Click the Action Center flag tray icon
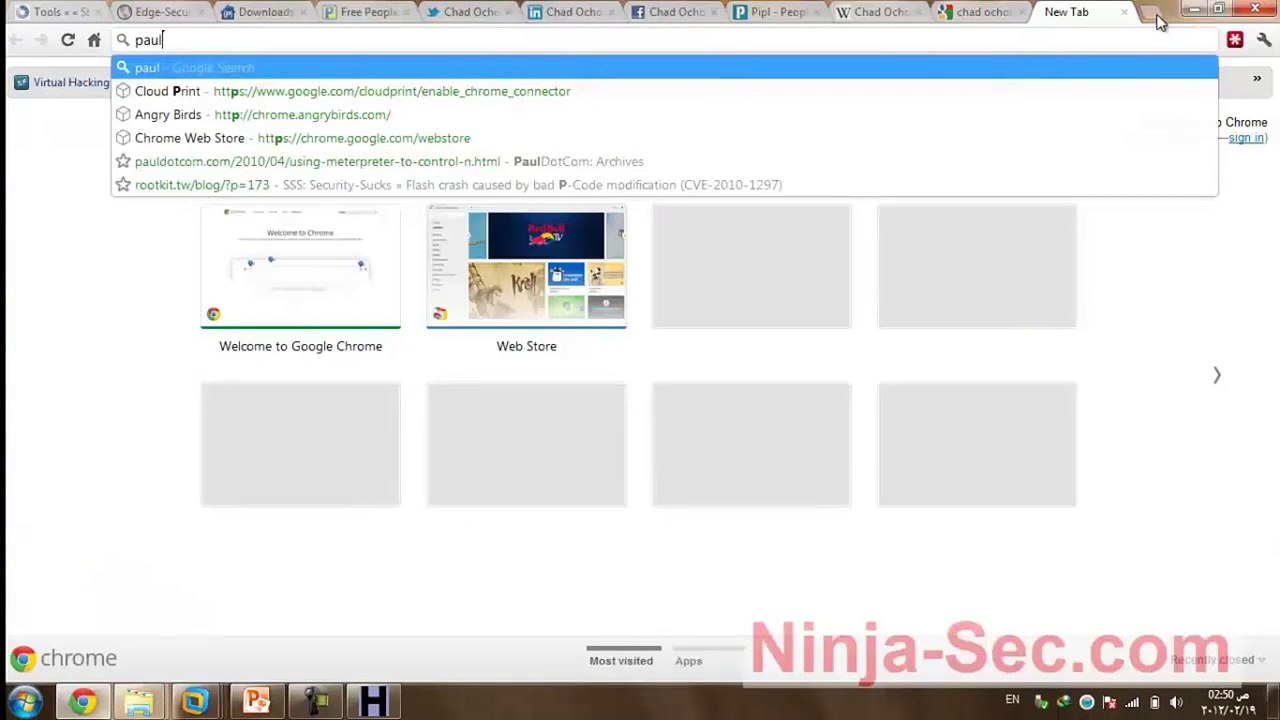The width and height of the screenshot is (1280, 720). tap(1109, 702)
